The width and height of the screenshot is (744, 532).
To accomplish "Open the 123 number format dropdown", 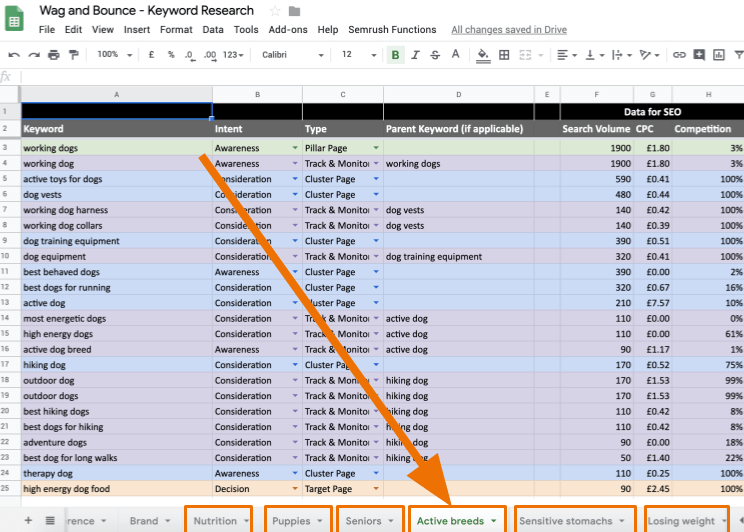I will (233, 55).
